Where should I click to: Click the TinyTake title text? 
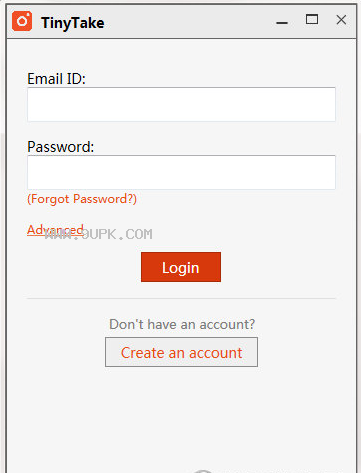[x=73, y=23]
